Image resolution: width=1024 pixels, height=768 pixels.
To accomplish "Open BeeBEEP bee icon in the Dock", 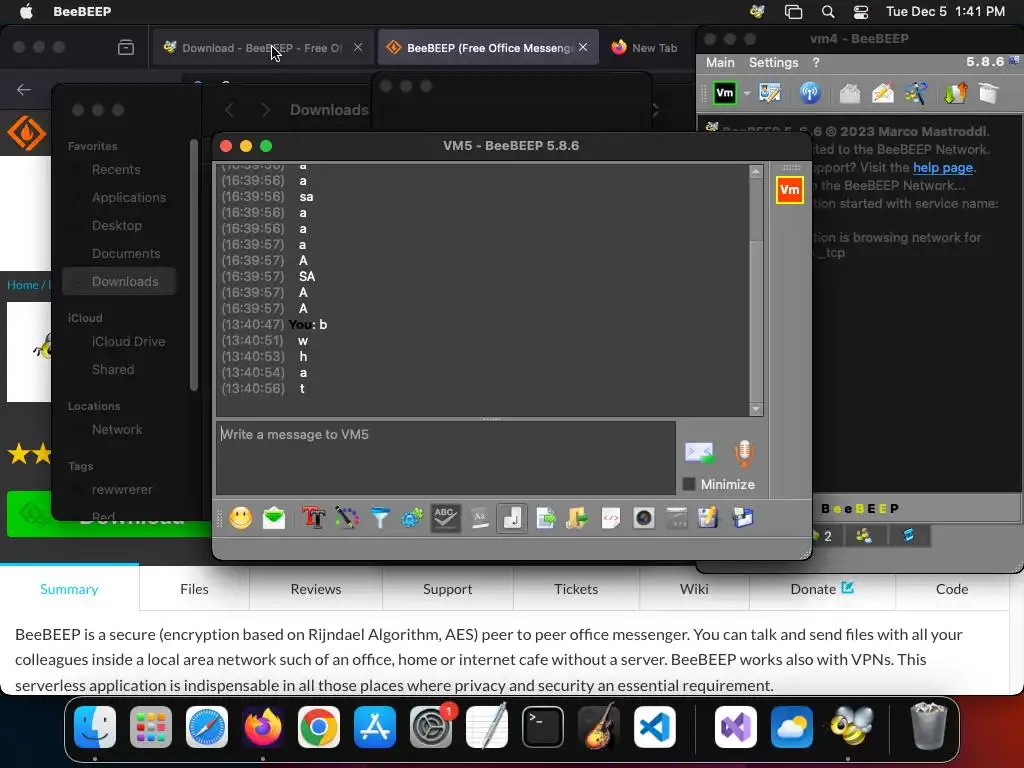I will (x=850, y=727).
